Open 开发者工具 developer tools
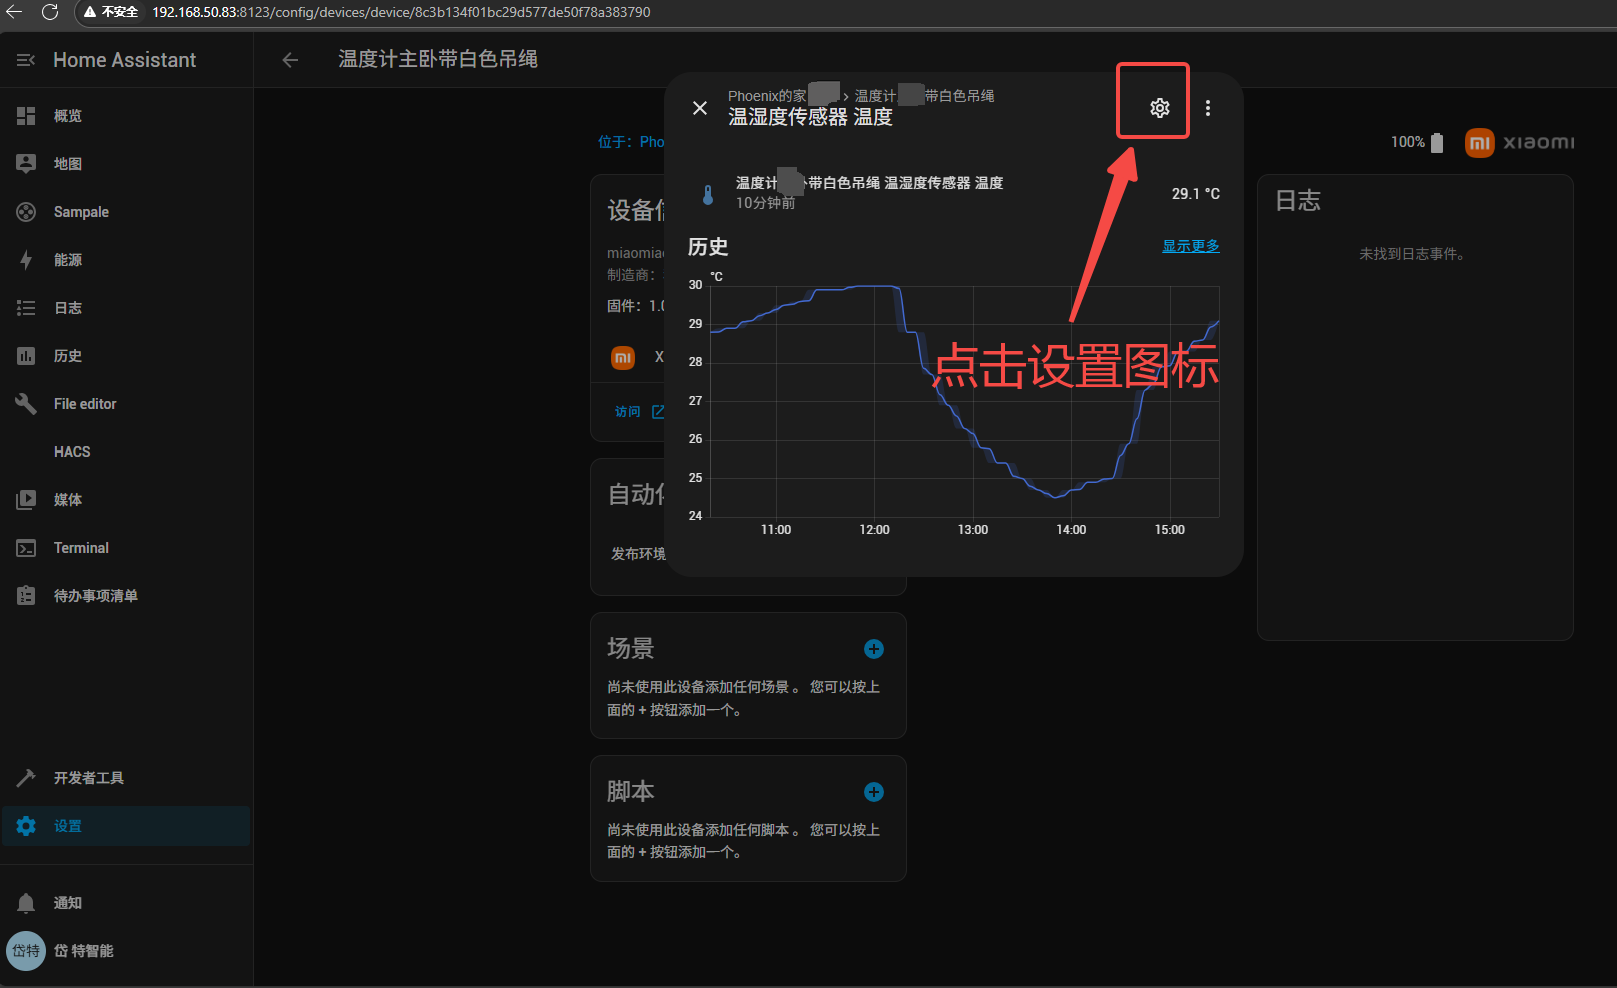The width and height of the screenshot is (1617, 988). coord(88,778)
